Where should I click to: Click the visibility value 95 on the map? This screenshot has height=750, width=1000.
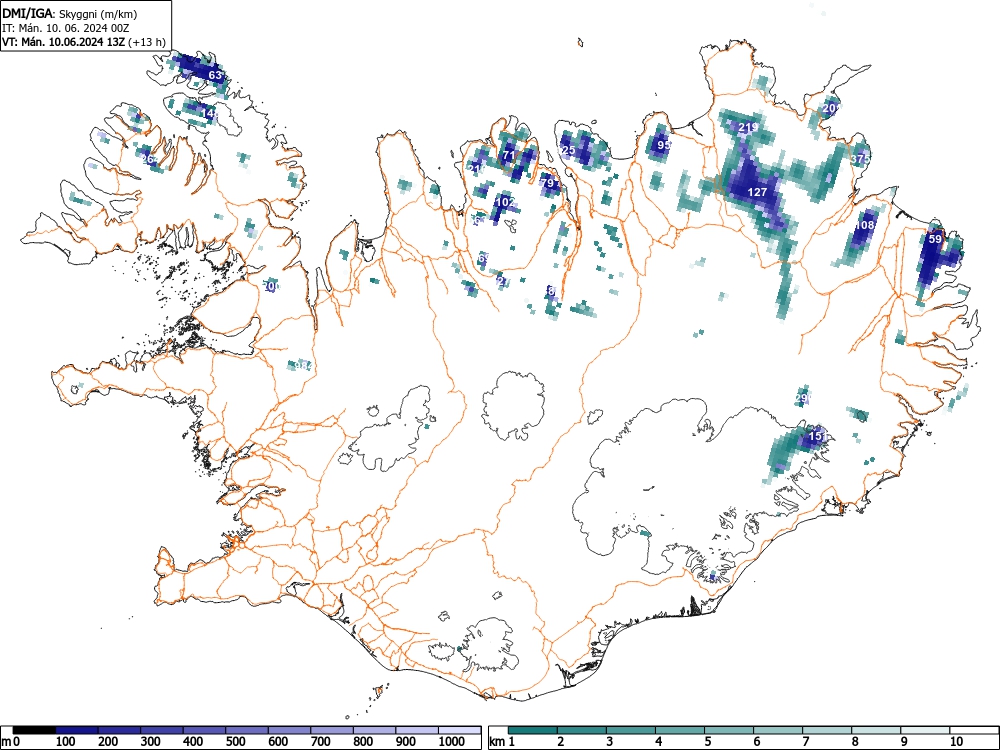(664, 145)
